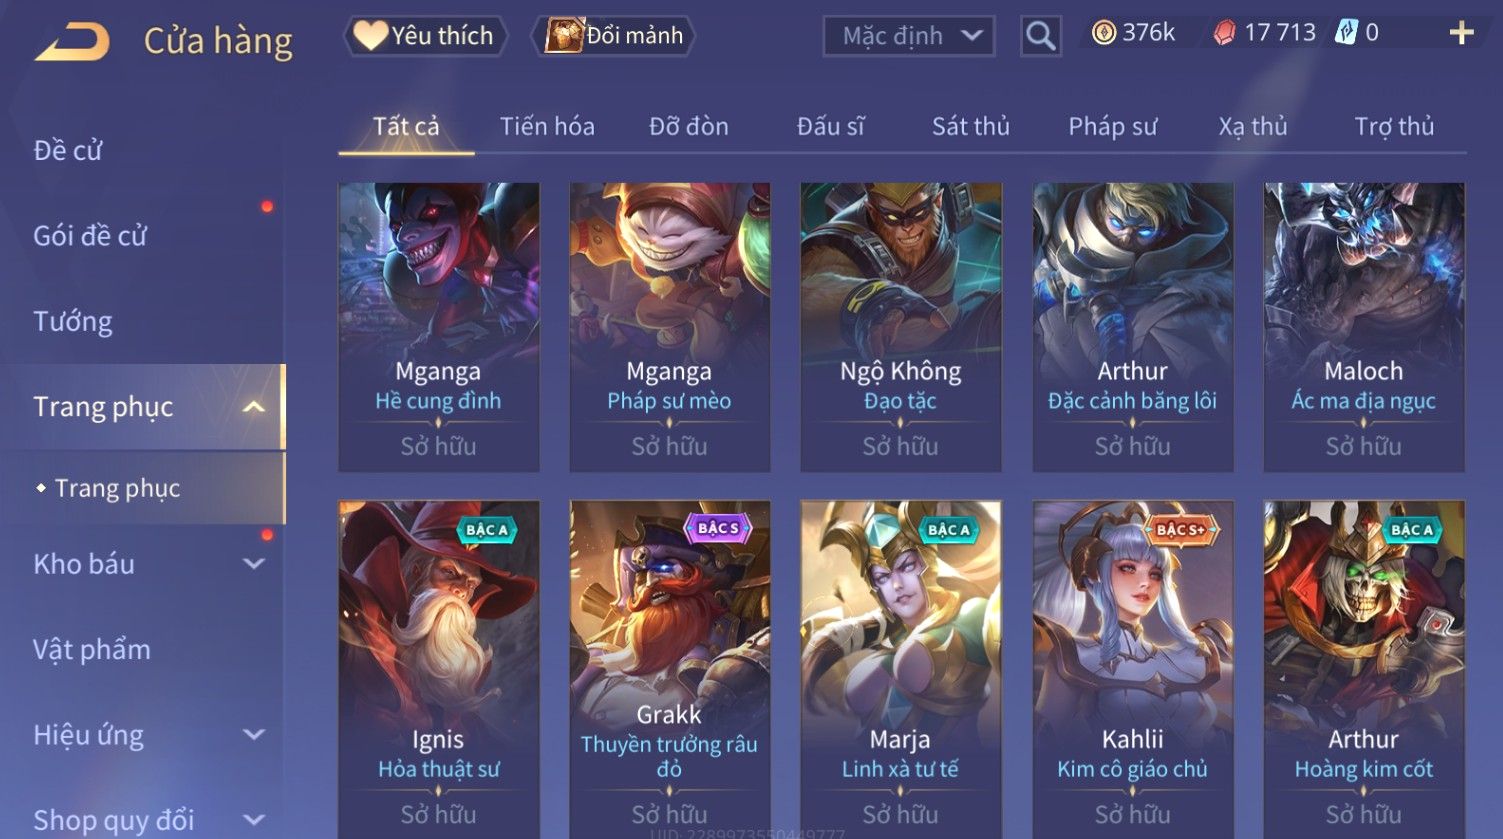Tap the plus icon to add currency
Screen dimensions: 1503x839
1461,33
